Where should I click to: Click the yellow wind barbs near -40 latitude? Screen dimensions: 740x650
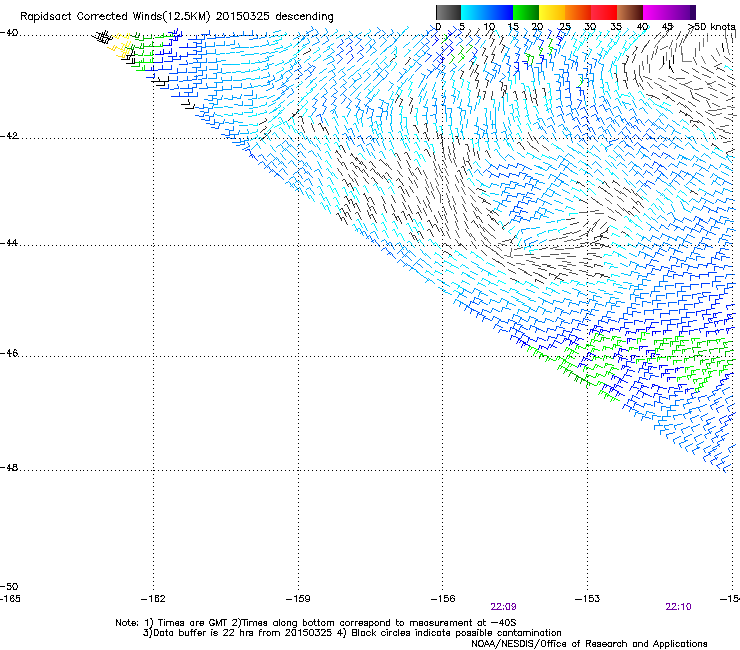tap(120, 45)
